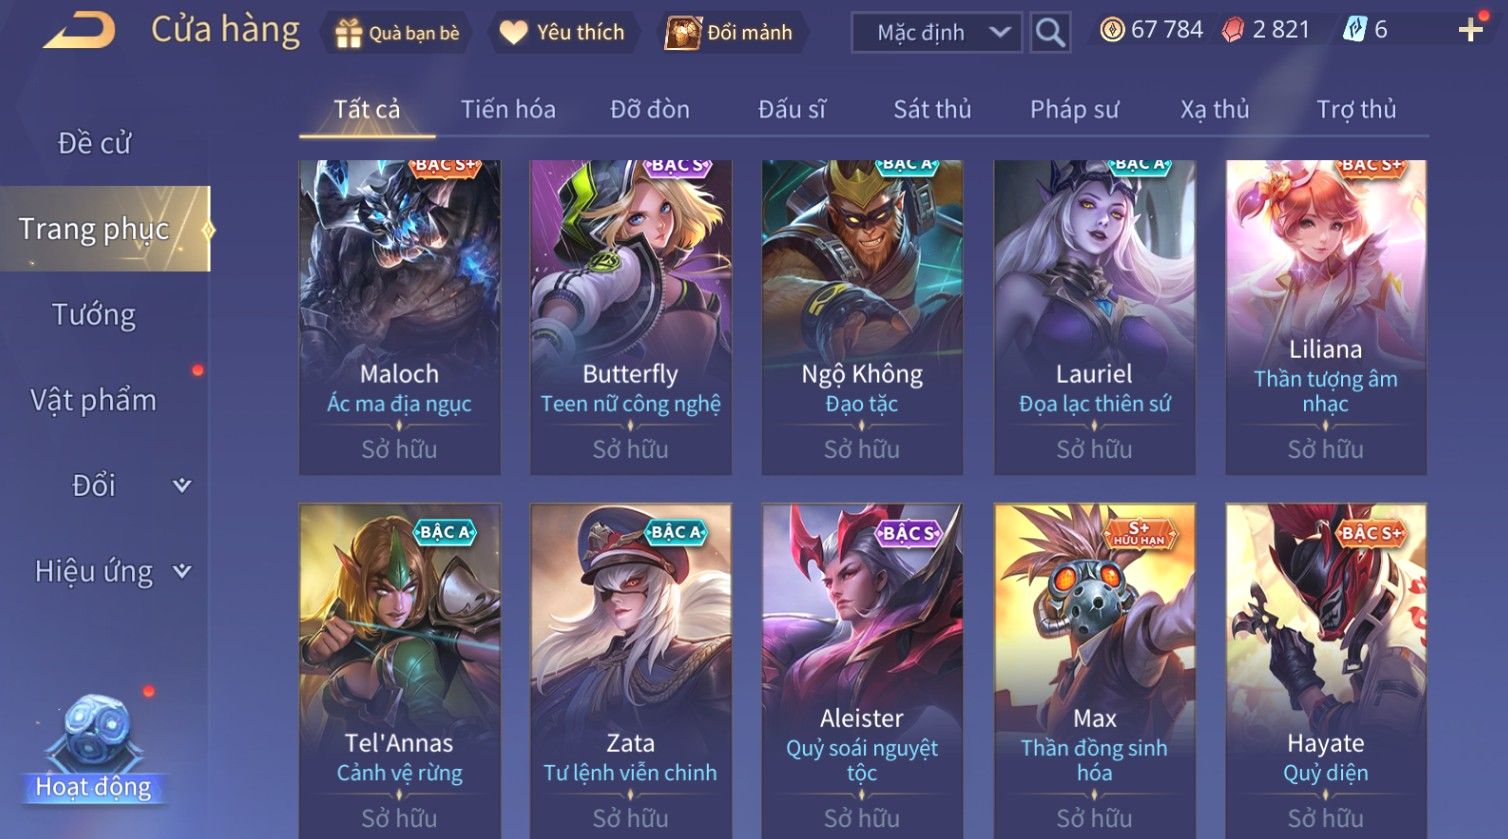Click the gold coin balance icon
The width and height of the screenshot is (1508, 839).
tap(1112, 30)
